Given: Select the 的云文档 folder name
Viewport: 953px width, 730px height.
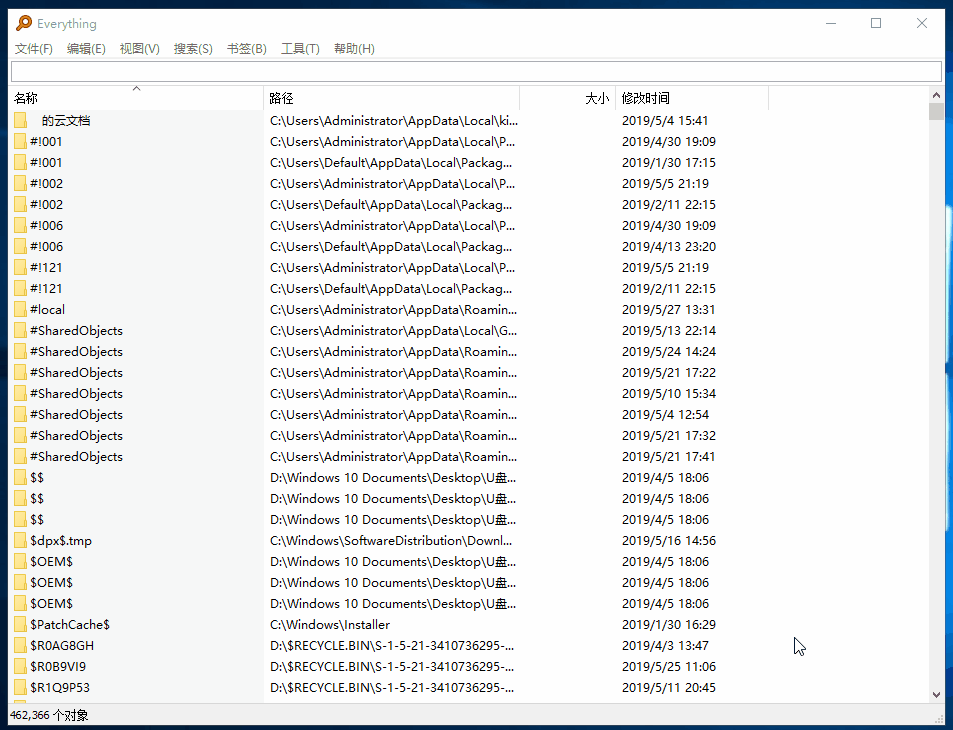Looking at the screenshot, I should [x=66, y=120].
